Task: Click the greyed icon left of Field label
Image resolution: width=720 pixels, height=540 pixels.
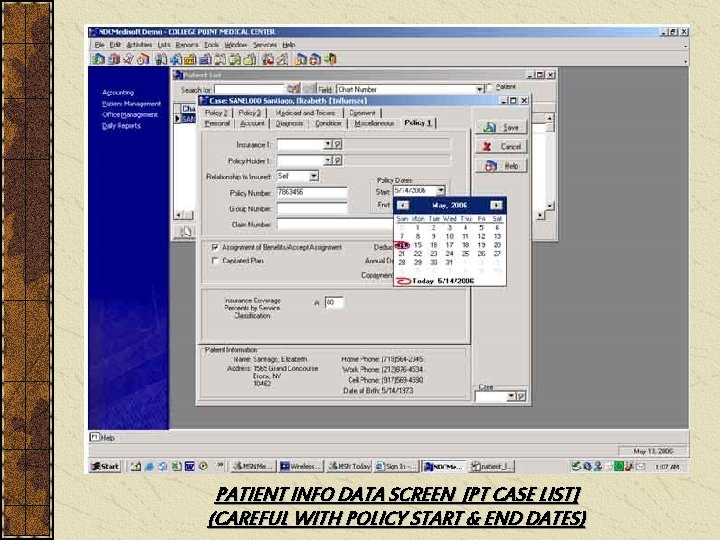Action: click(310, 88)
